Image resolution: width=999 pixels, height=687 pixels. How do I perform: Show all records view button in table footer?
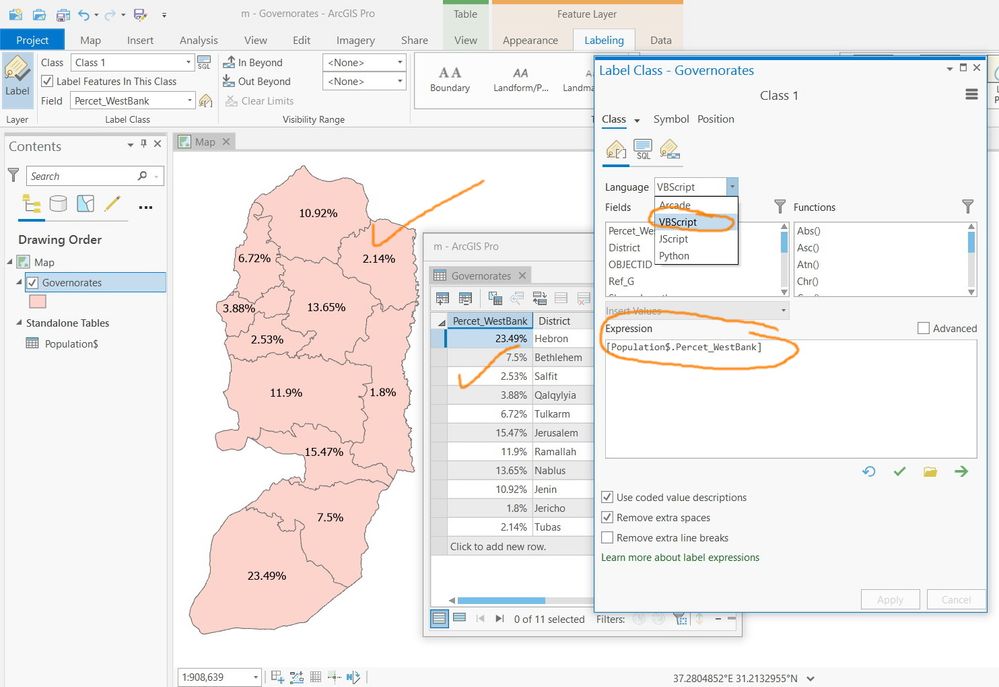[x=439, y=618]
